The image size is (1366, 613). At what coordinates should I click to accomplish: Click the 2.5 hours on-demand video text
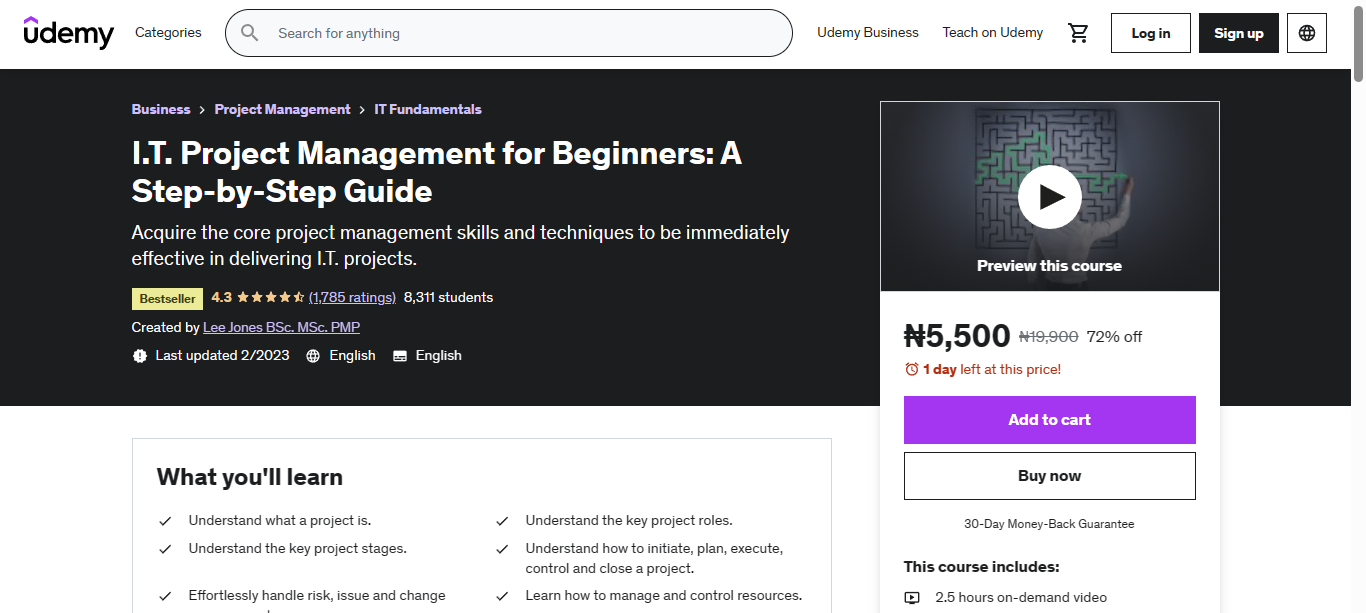click(x=1021, y=598)
